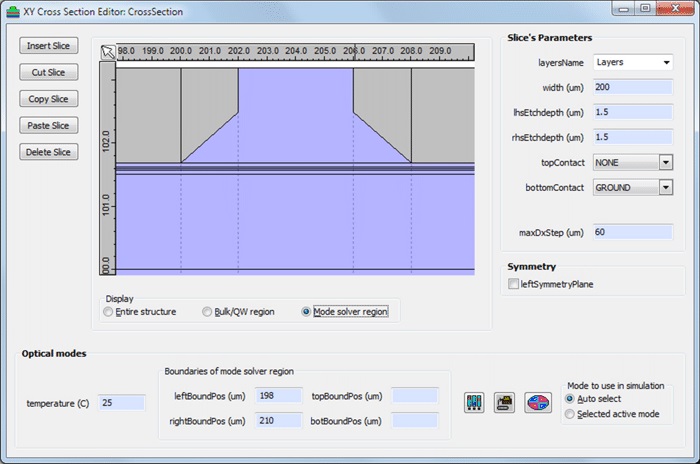Click the rhsEtchdepth input field

[x=633, y=137]
